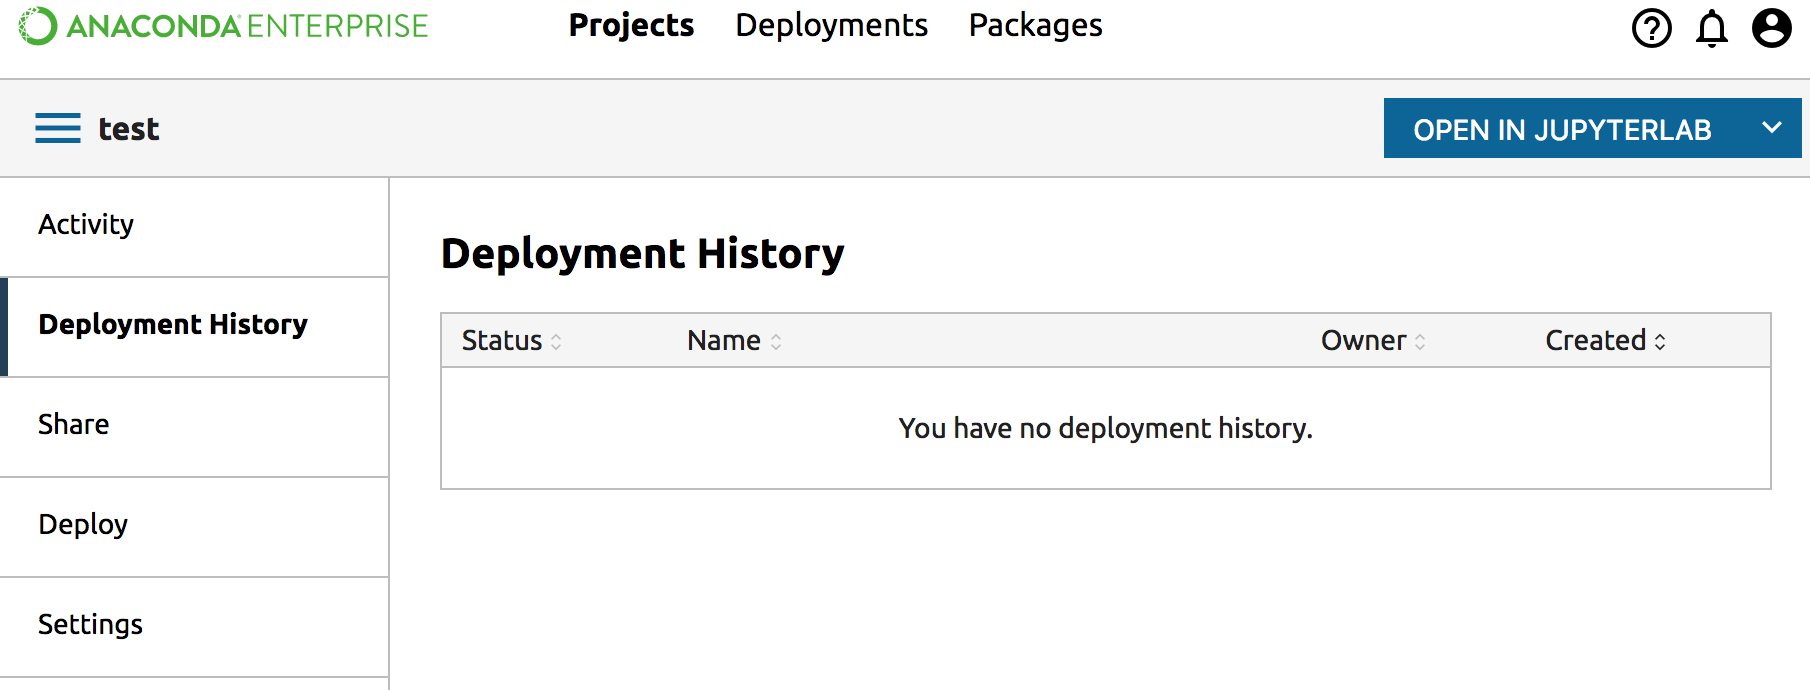
Task: Open the user account profile icon
Action: click(1771, 28)
